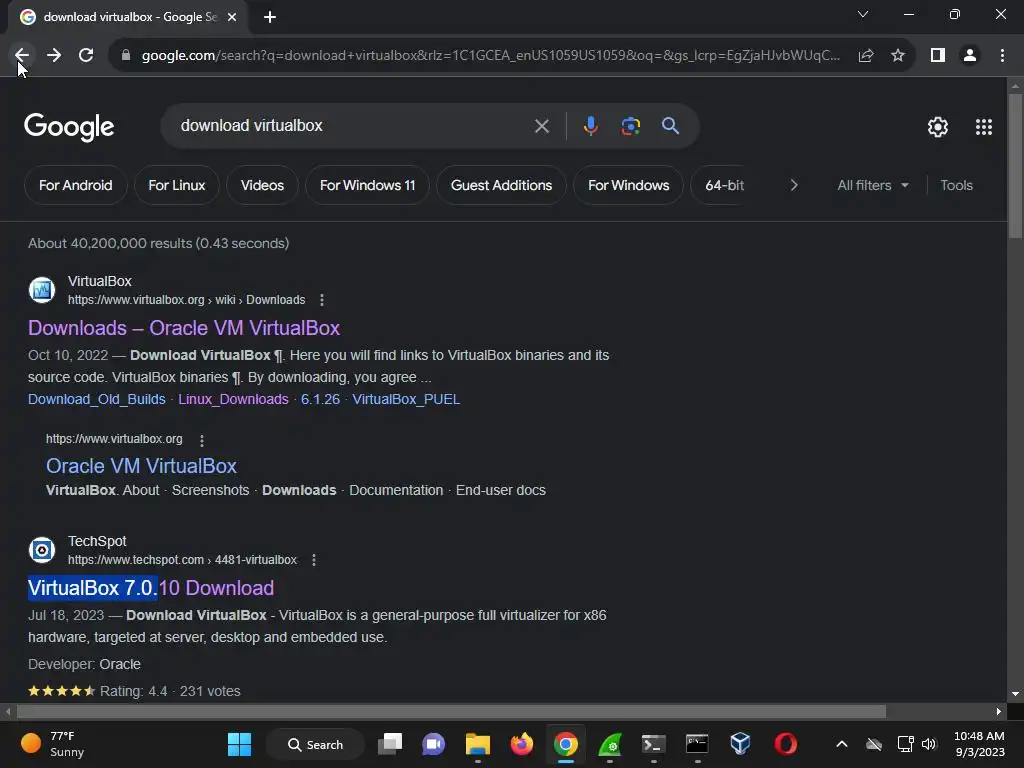
Task: Open File Explorer from the taskbar
Action: pyautogui.click(x=477, y=744)
